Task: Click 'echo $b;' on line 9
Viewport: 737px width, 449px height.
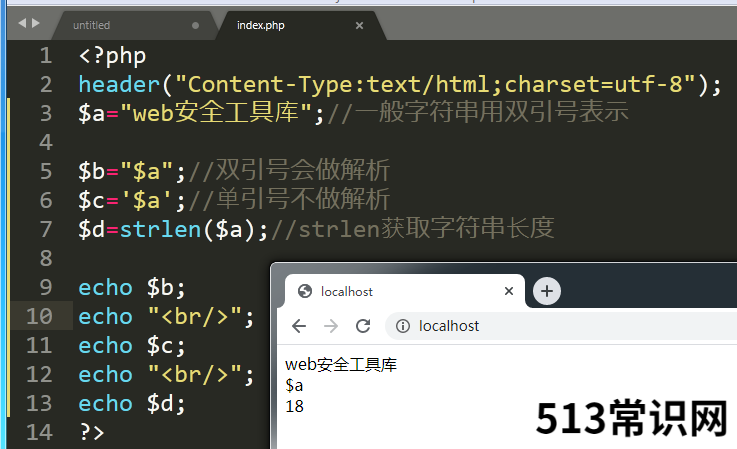Action: click(132, 287)
